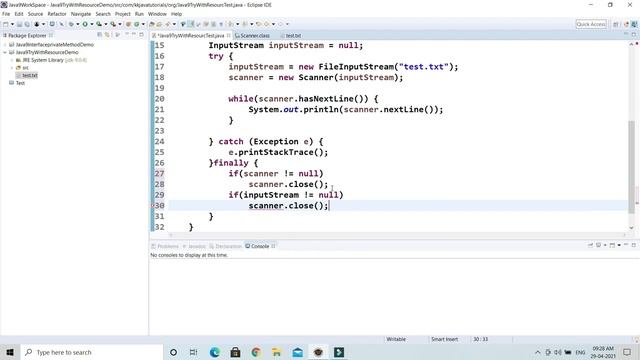Screen dimensions: 640x360
Task: Open the Problems view tab
Action: click(165, 246)
